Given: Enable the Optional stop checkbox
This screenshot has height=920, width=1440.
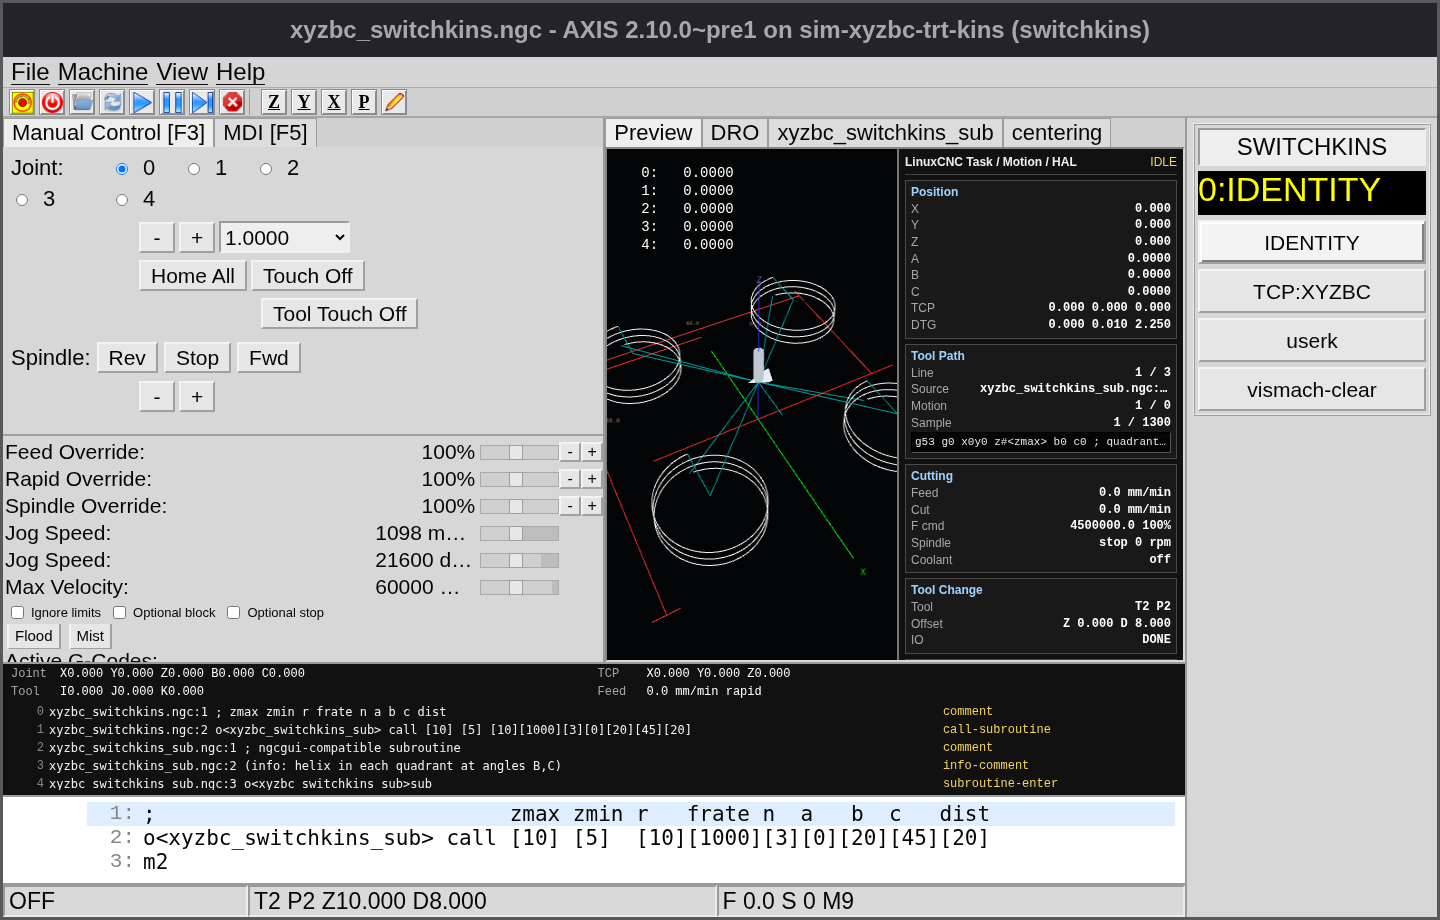Looking at the screenshot, I should click(233, 613).
